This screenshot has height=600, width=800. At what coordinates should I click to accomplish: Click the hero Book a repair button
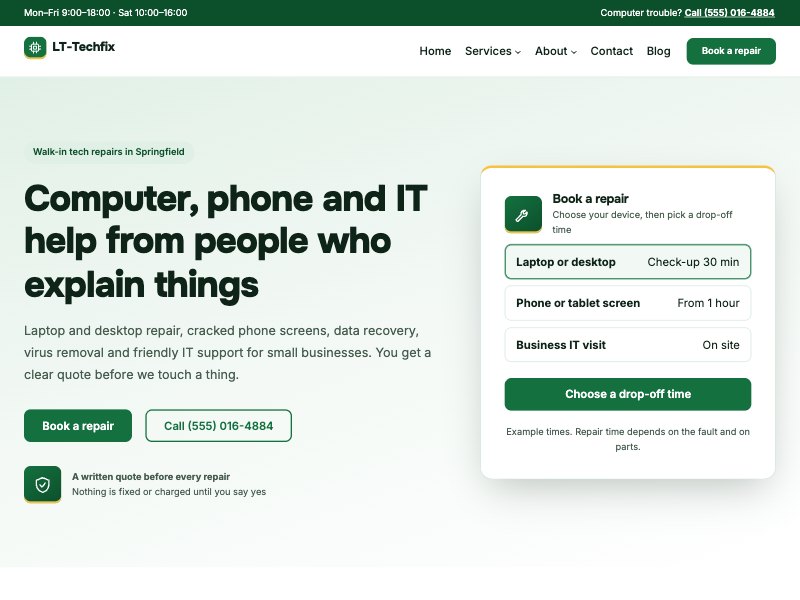tap(78, 426)
